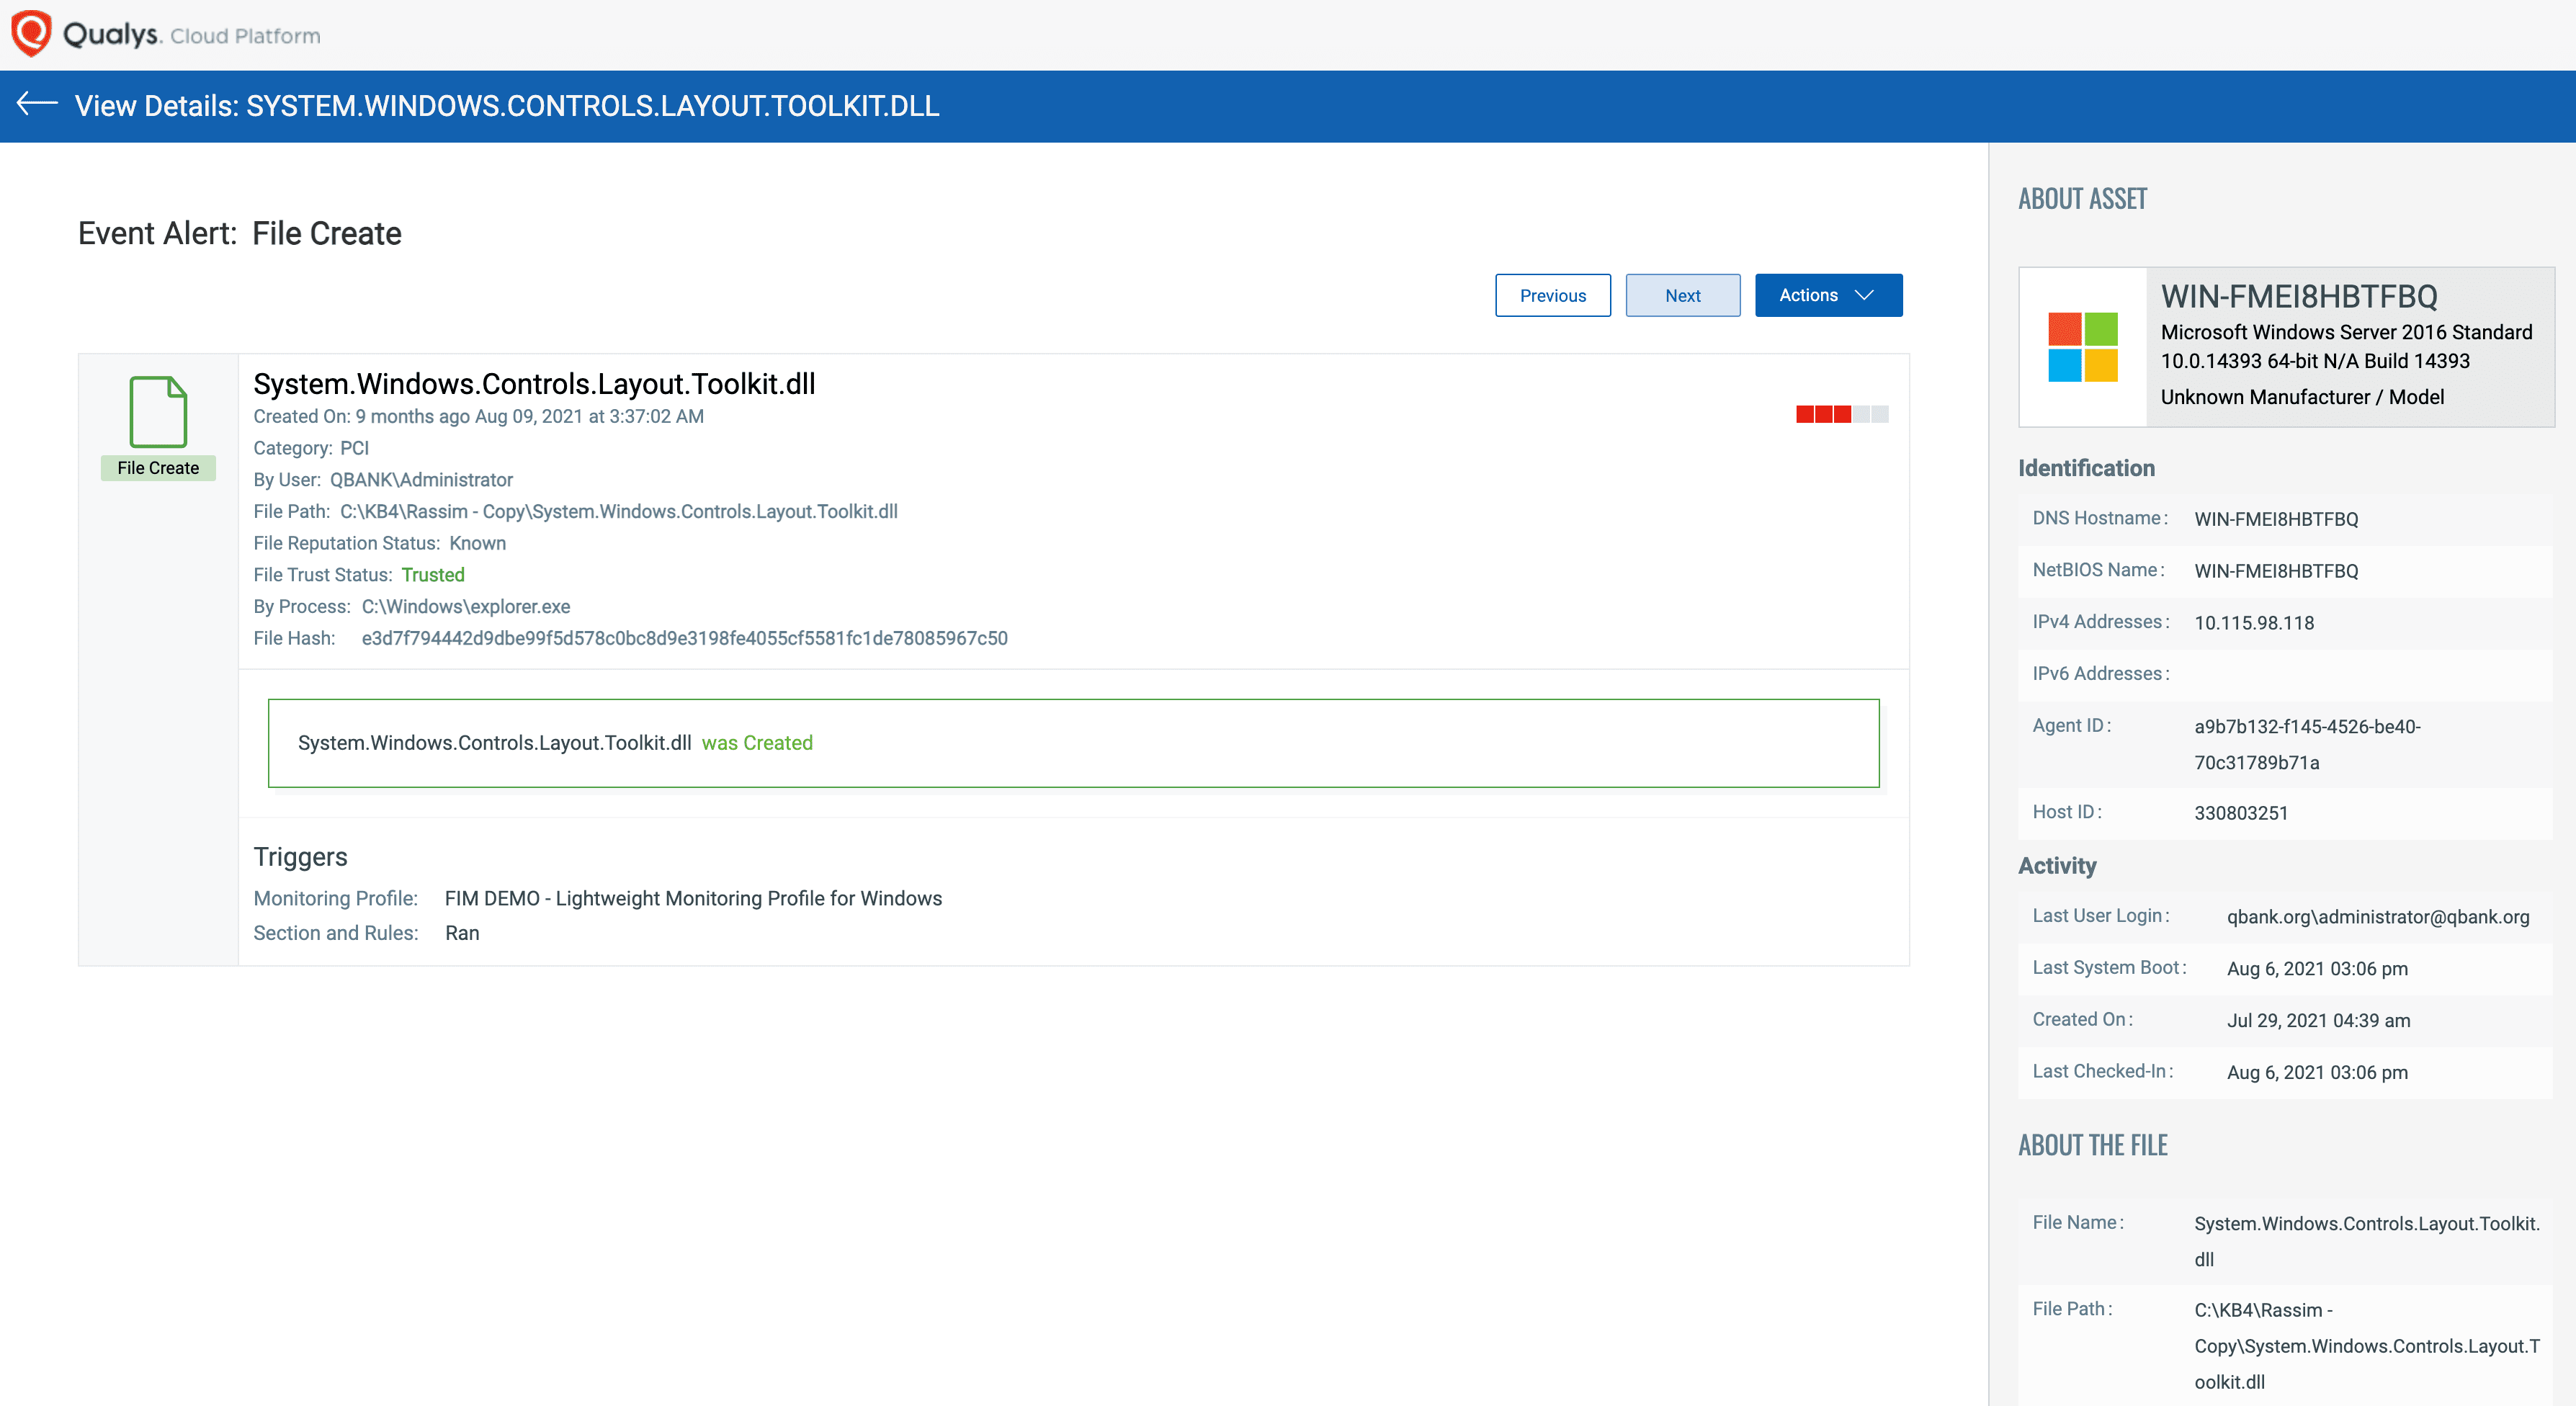Open the Actions dropdown menu

pyautogui.click(x=1828, y=295)
